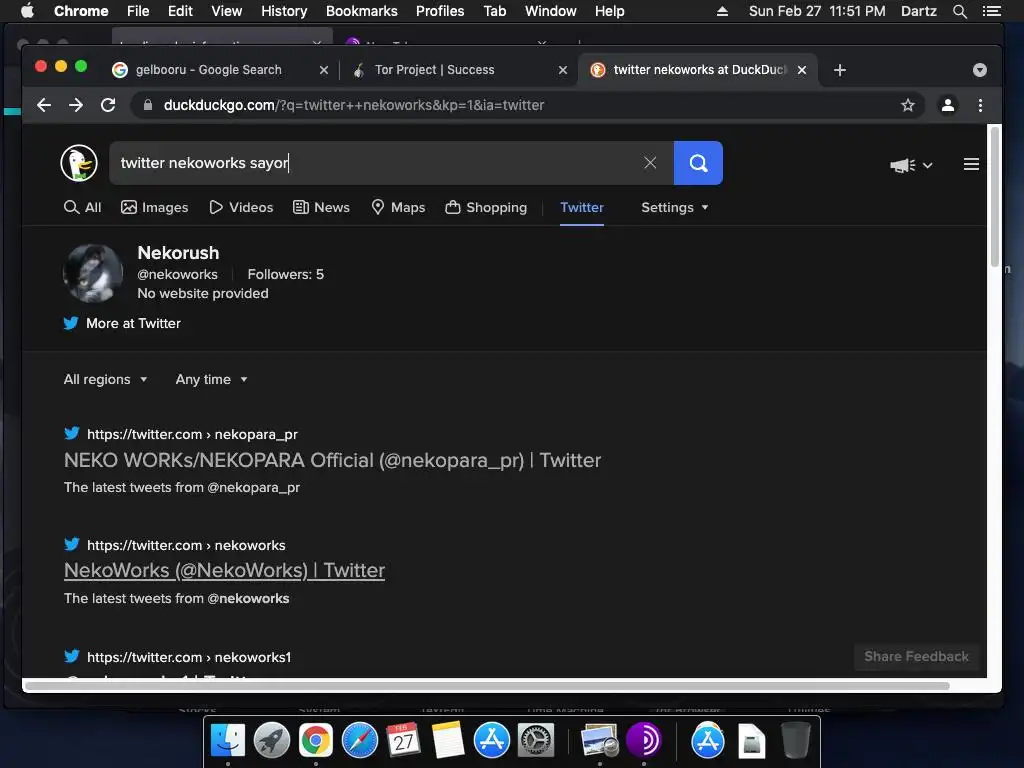This screenshot has height=768, width=1024.
Task: Click the vertical page scrollbar
Action: click(x=994, y=196)
